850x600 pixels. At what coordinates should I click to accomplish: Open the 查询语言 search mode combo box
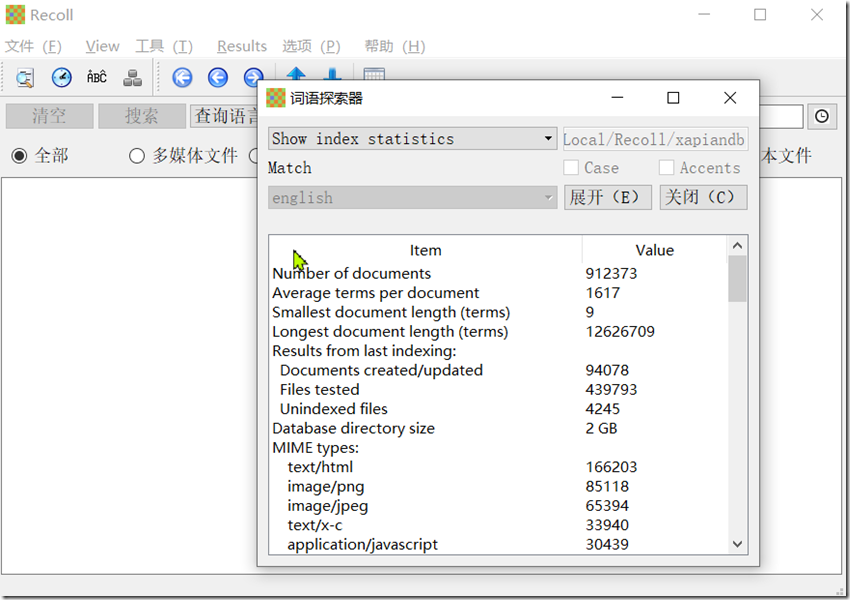(224, 116)
